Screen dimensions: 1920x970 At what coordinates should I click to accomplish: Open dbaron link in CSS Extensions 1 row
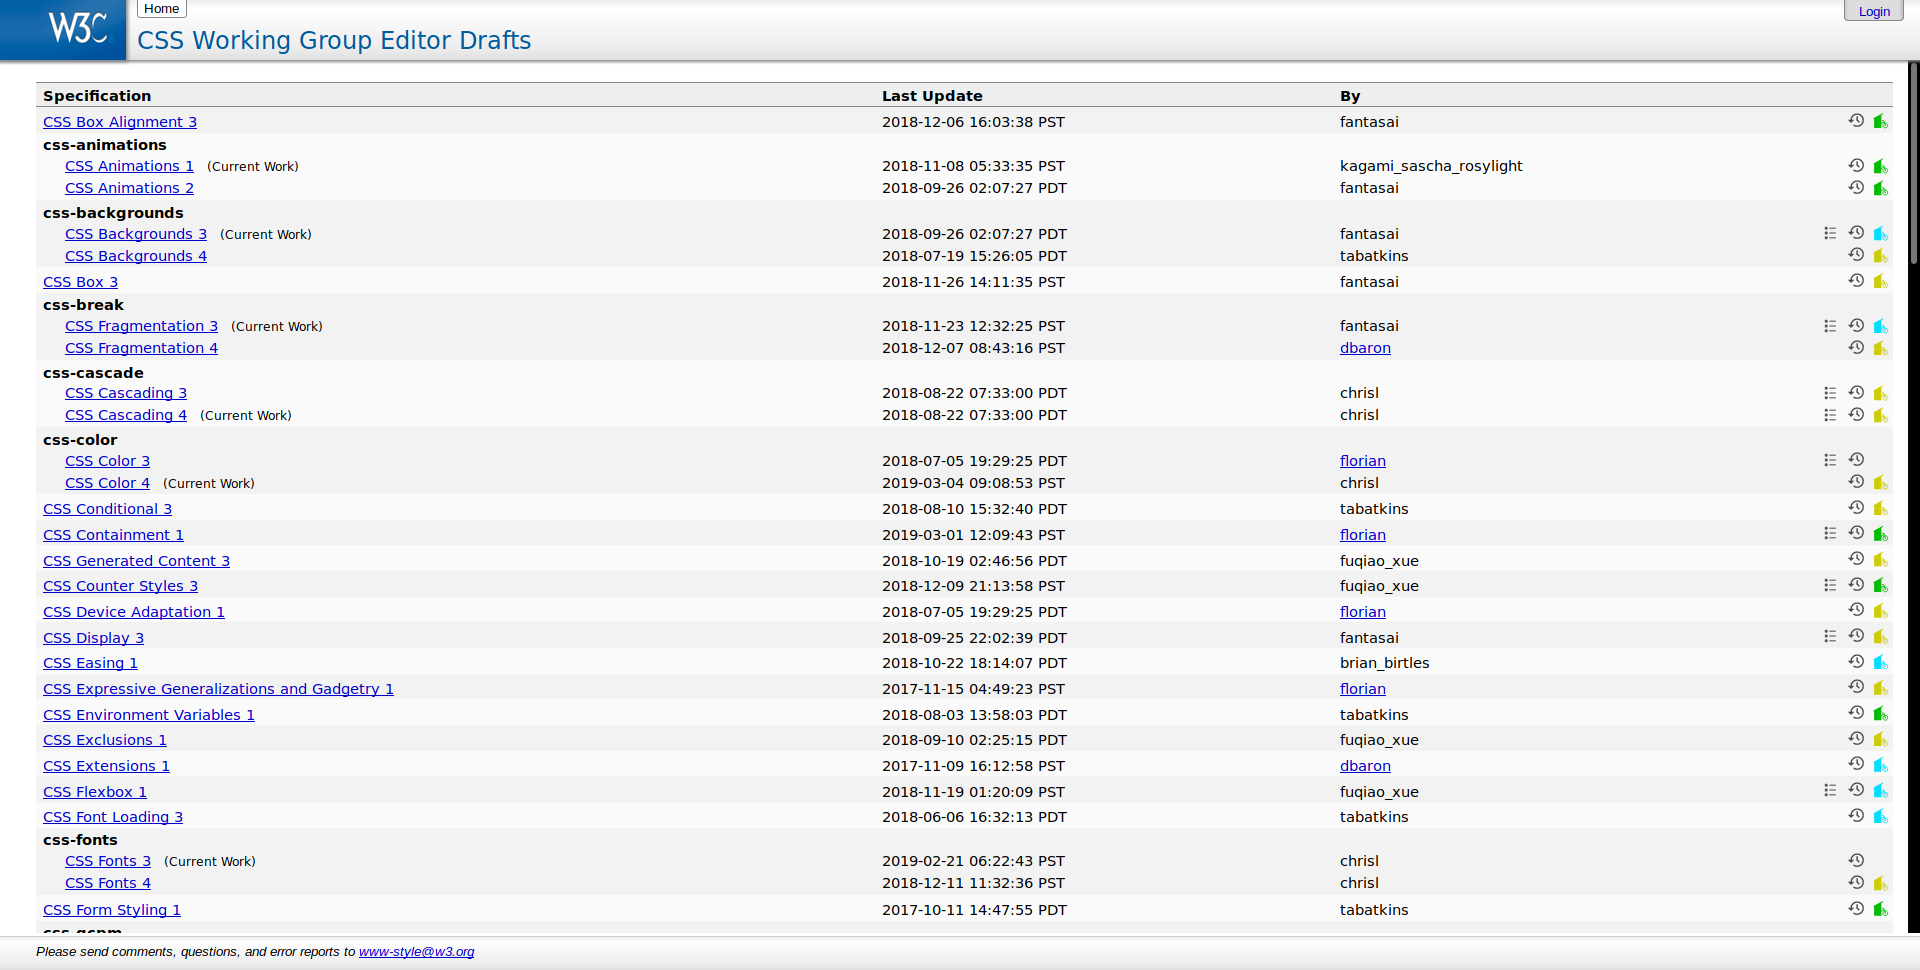coord(1365,766)
